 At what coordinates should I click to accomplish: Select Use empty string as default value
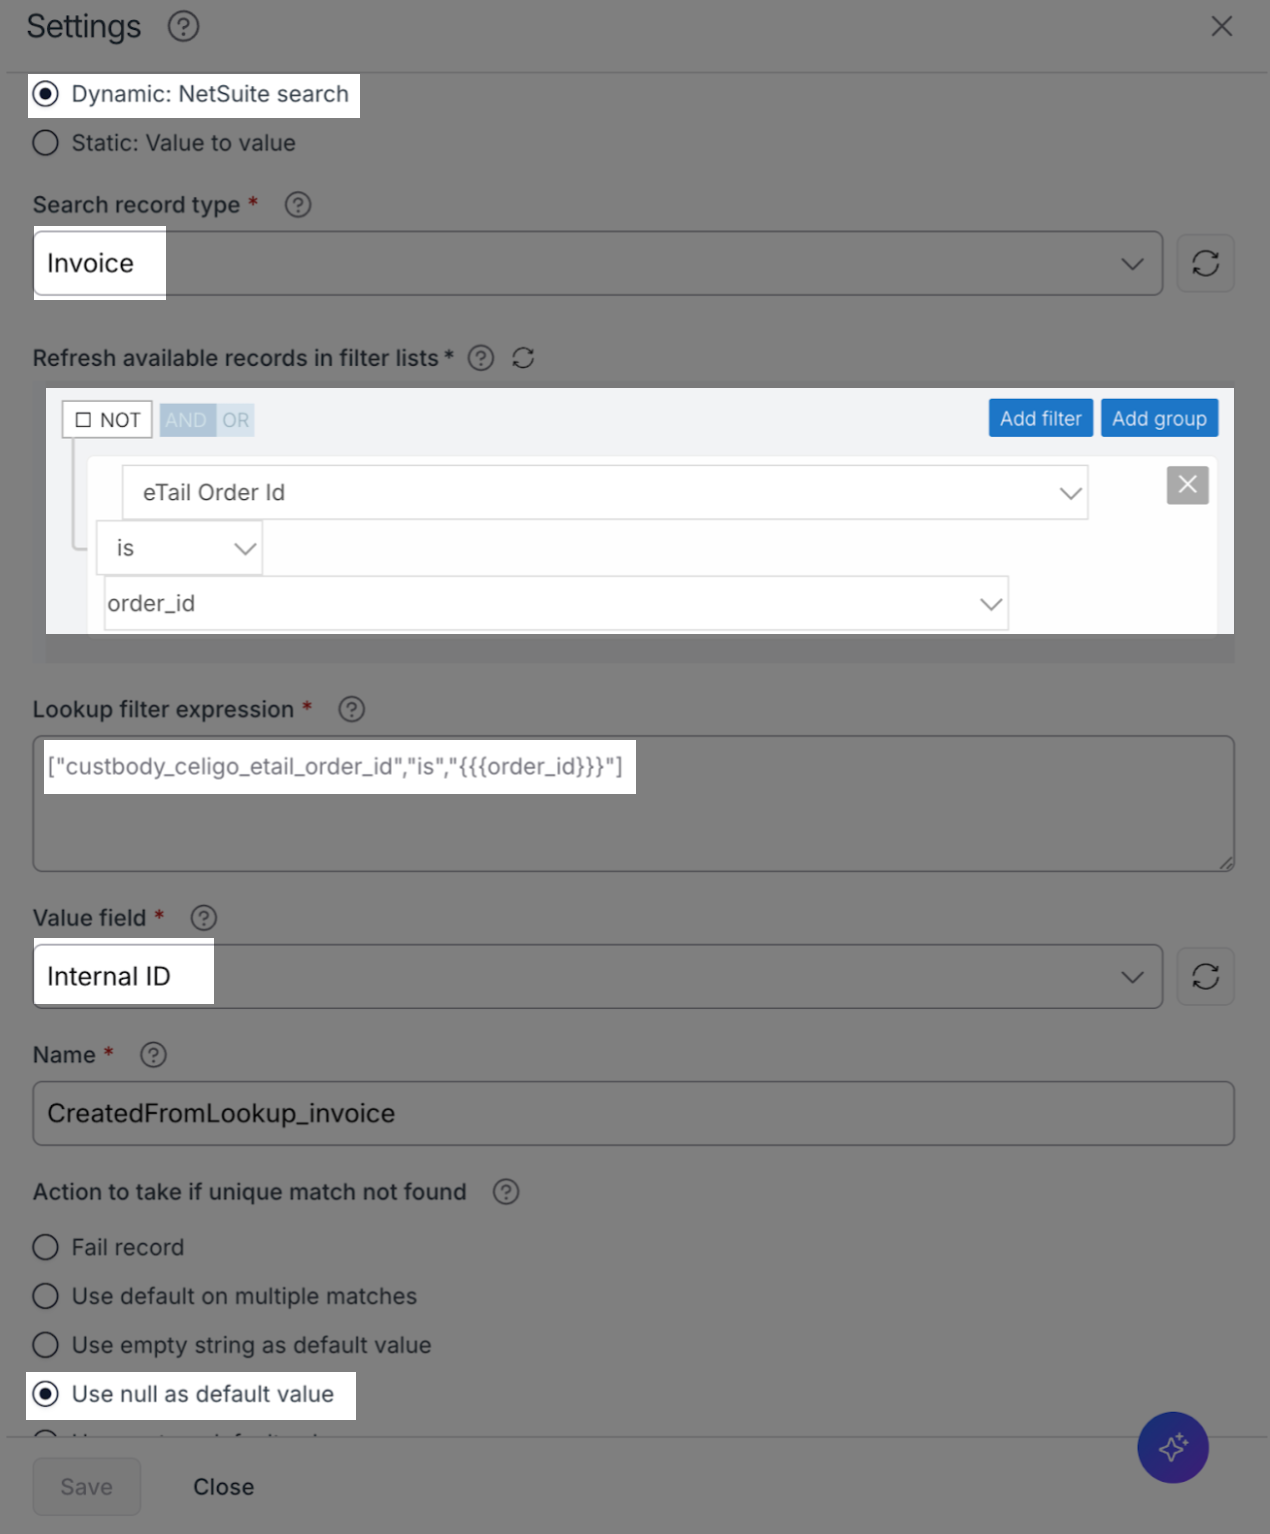click(x=232, y=1345)
